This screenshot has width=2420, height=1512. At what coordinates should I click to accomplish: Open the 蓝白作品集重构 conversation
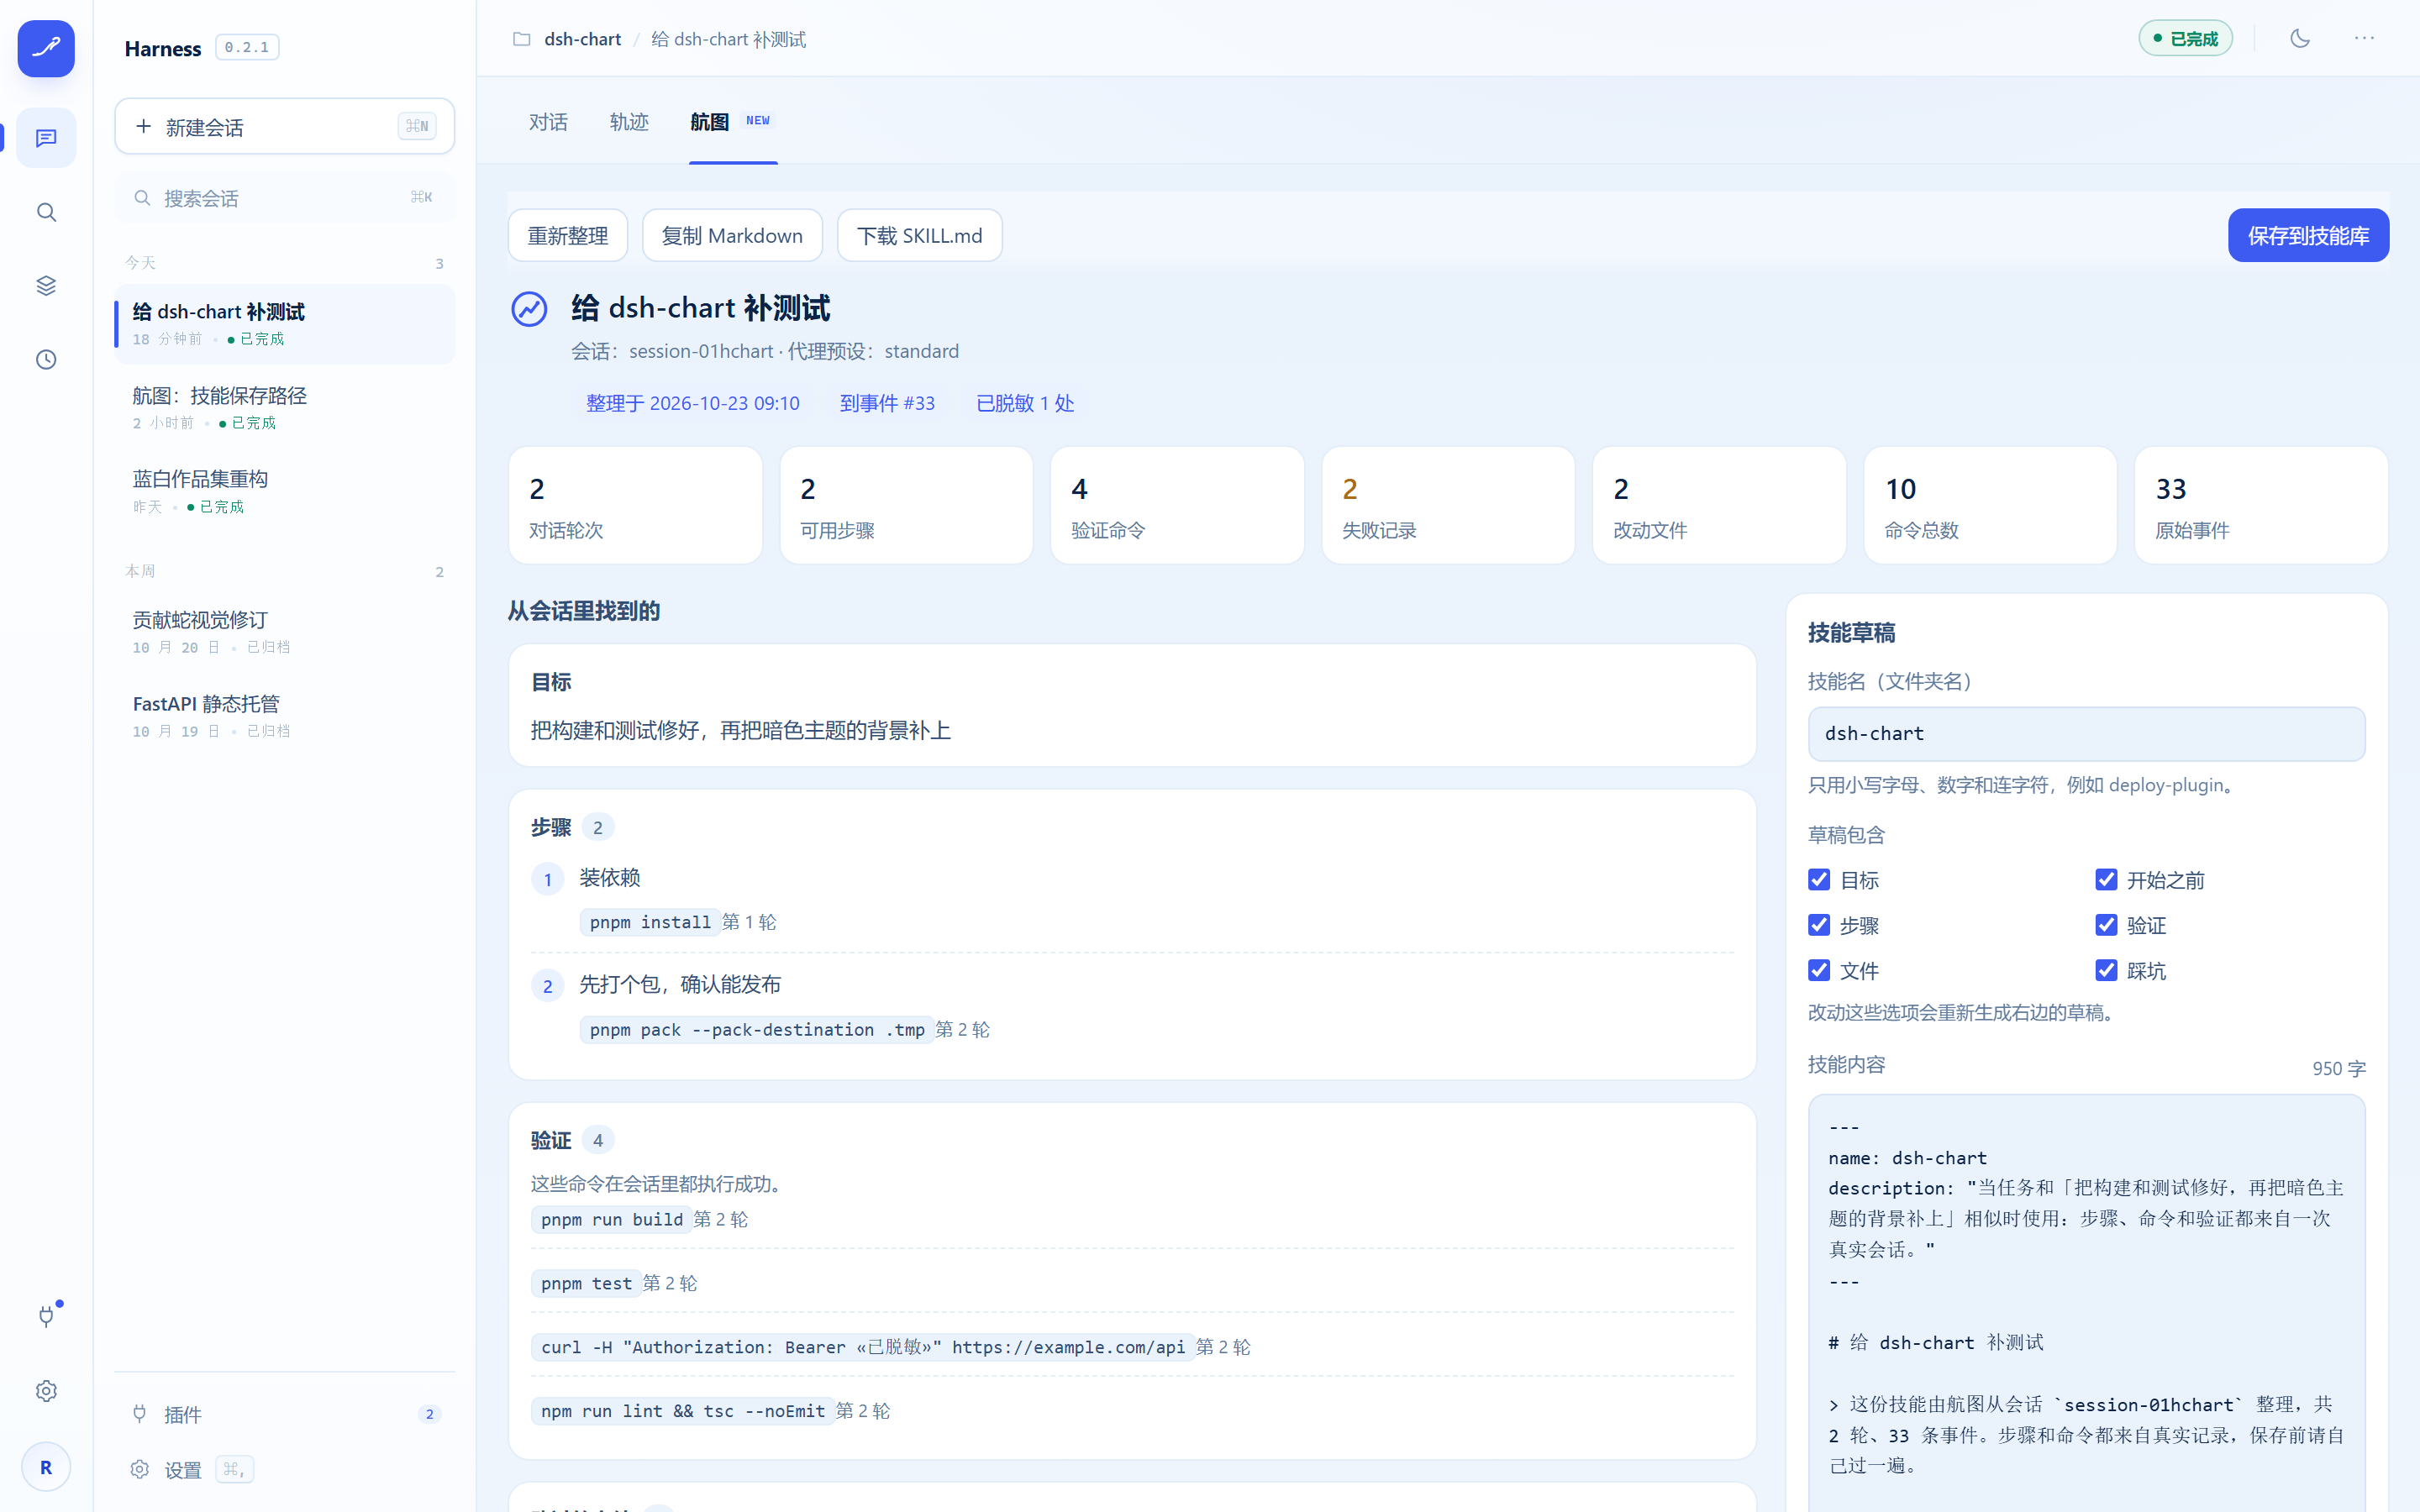[285, 491]
